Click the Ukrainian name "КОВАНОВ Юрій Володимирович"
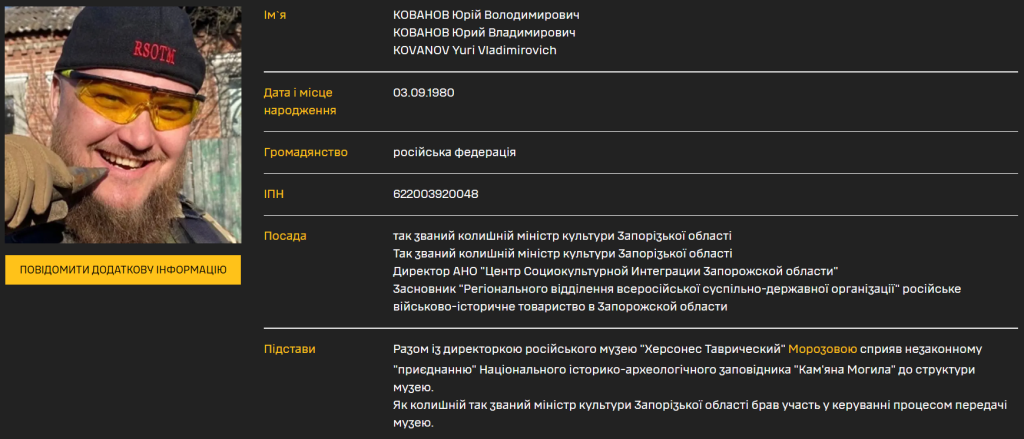1024x439 pixels. (486, 16)
